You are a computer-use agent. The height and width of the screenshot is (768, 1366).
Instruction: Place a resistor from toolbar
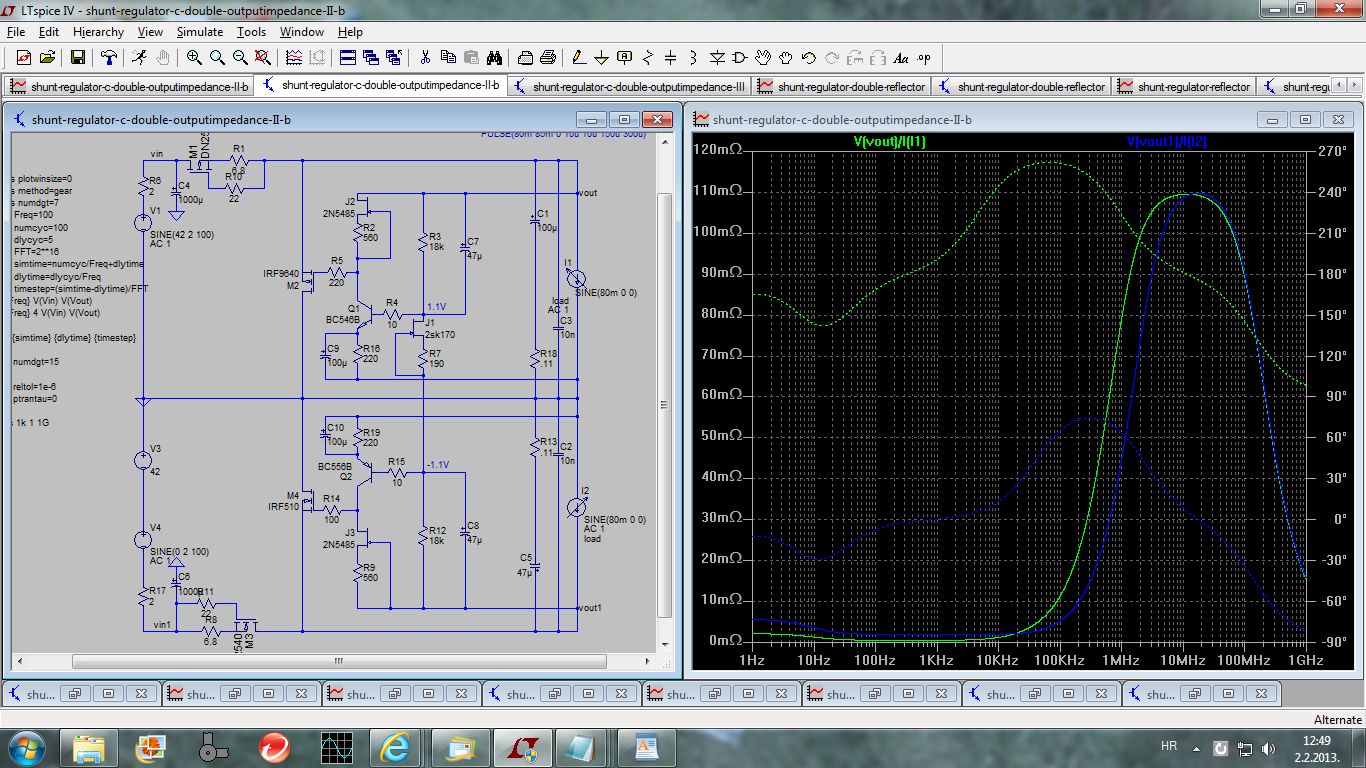(x=648, y=57)
